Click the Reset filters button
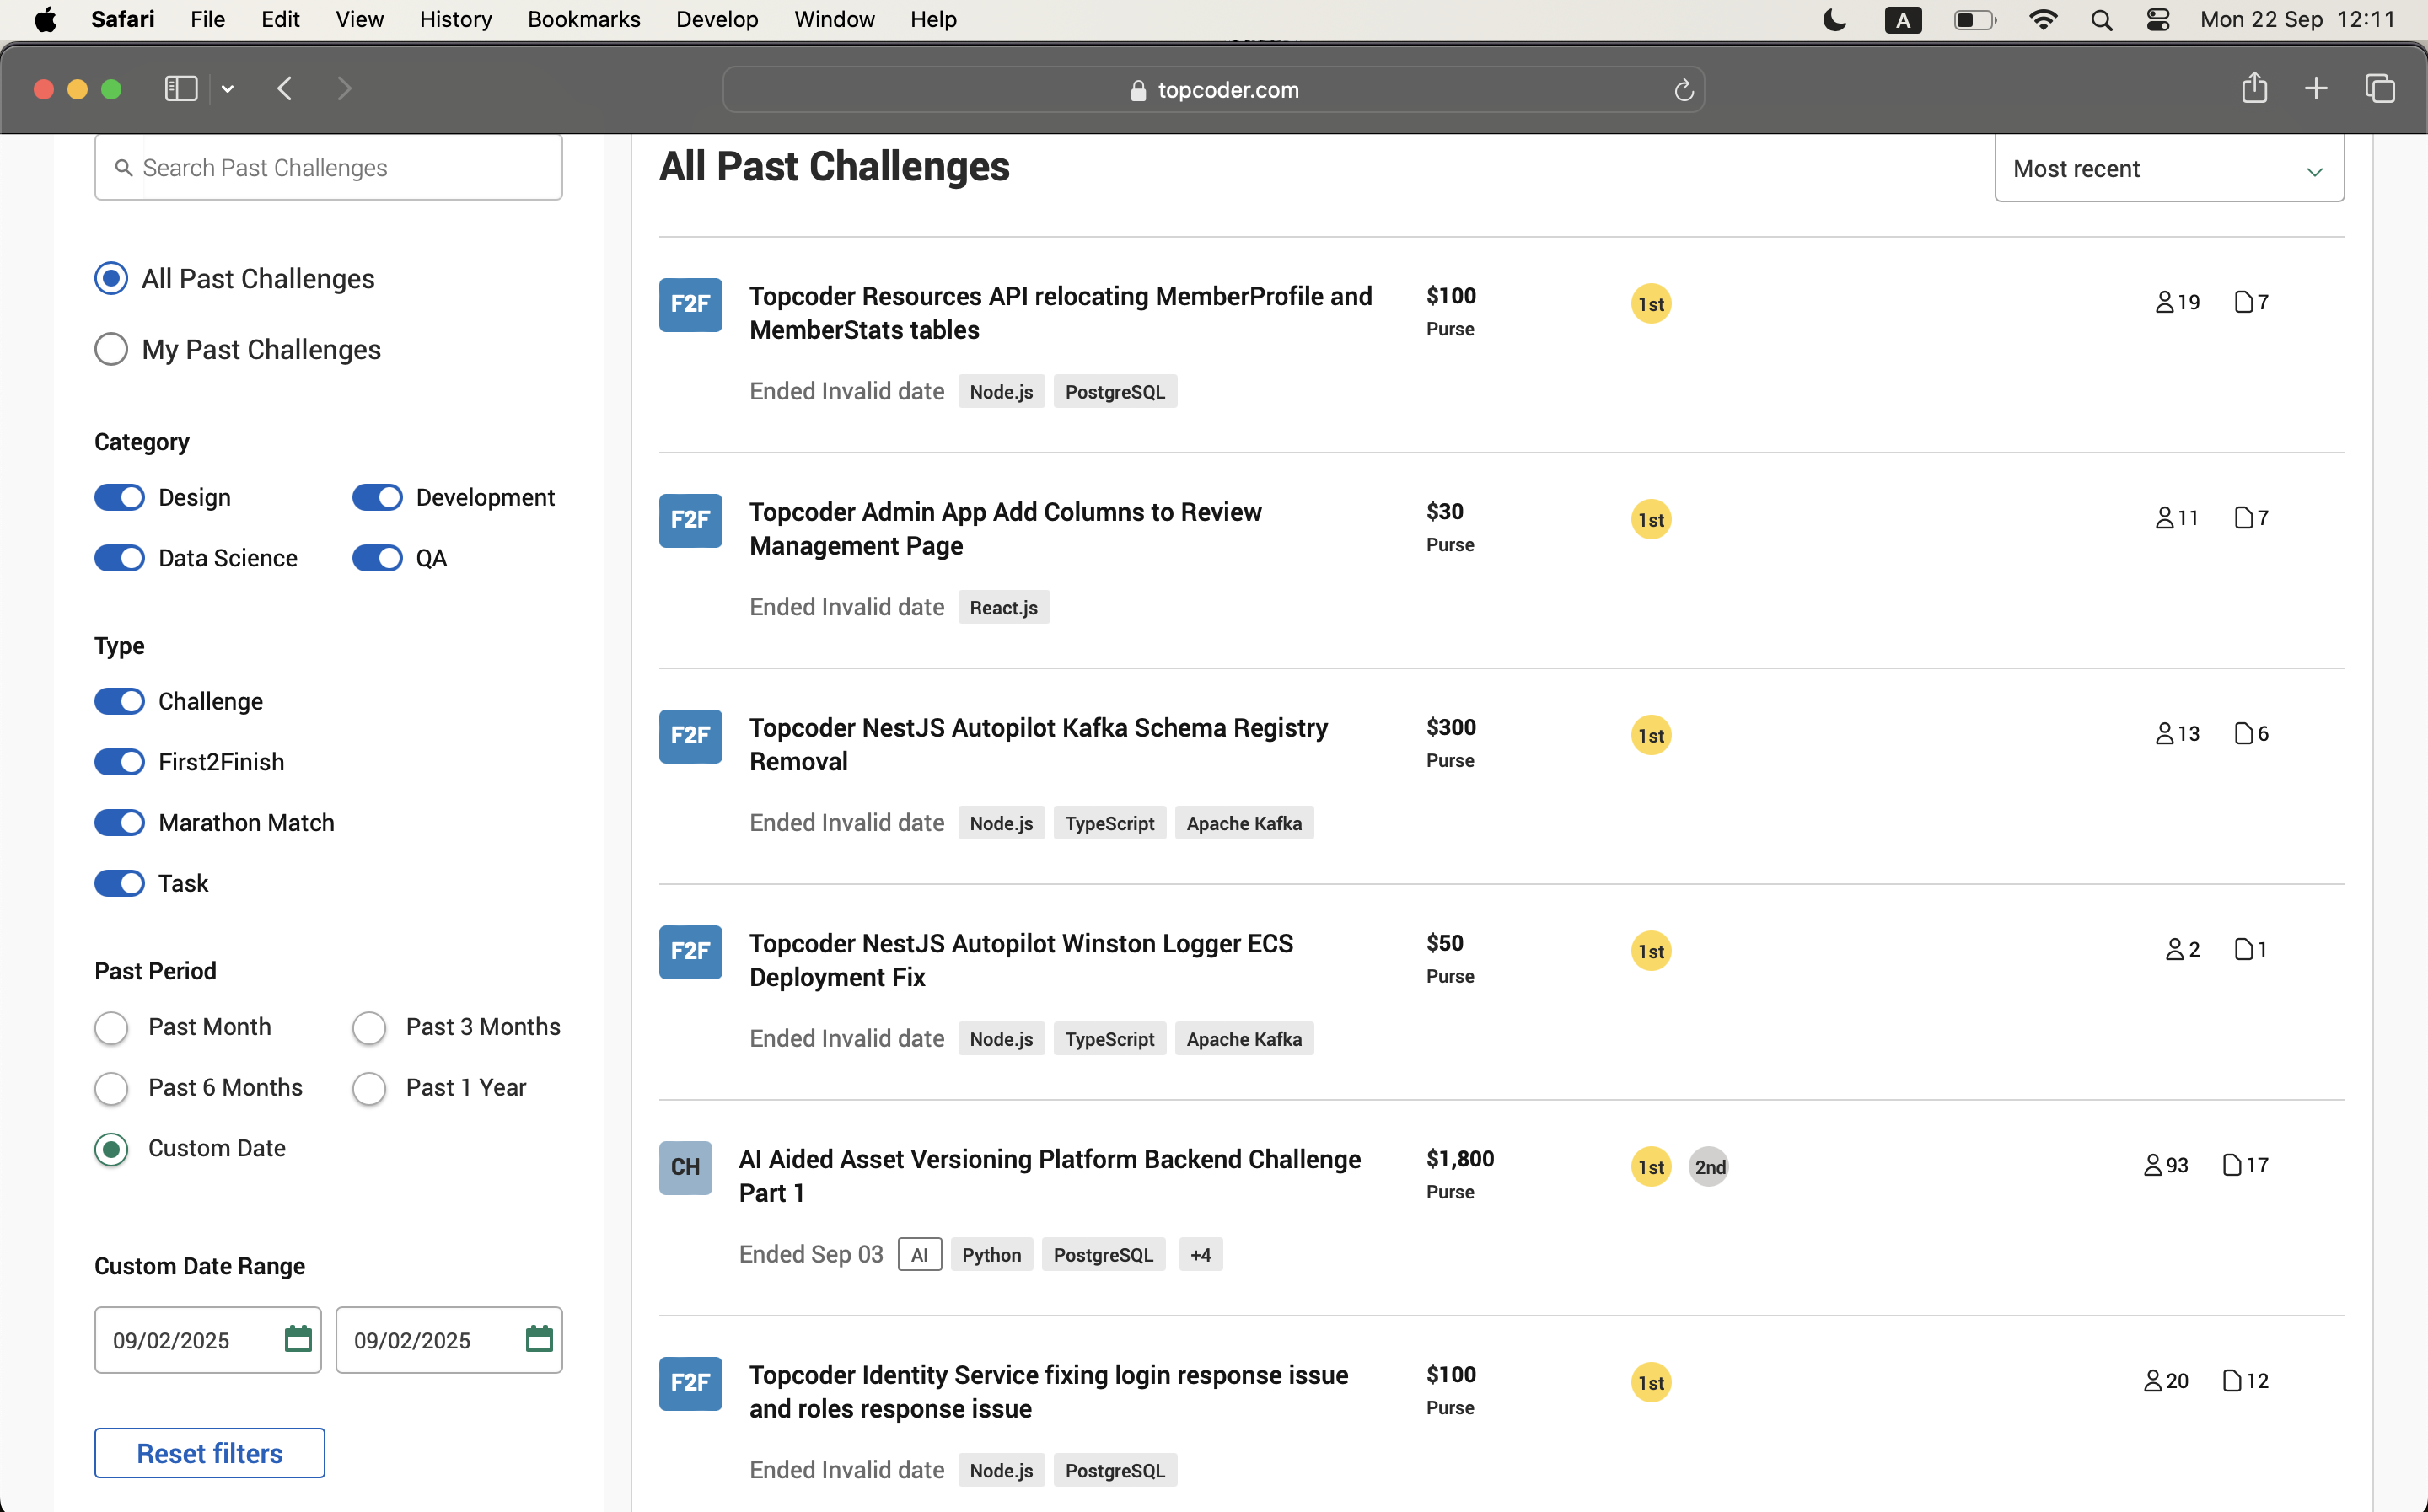Image resolution: width=2428 pixels, height=1512 pixels. pos(209,1453)
